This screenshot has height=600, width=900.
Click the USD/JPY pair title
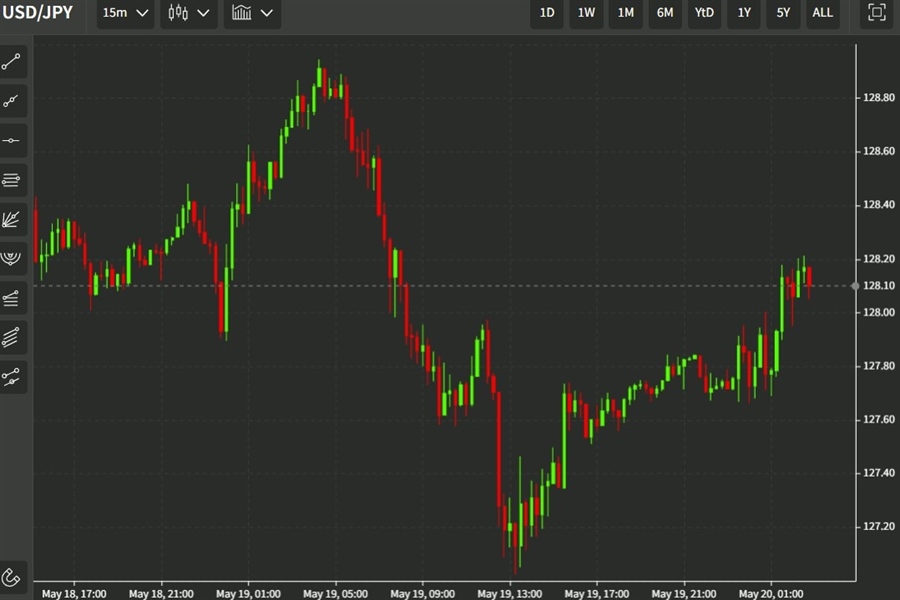pos(38,13)
